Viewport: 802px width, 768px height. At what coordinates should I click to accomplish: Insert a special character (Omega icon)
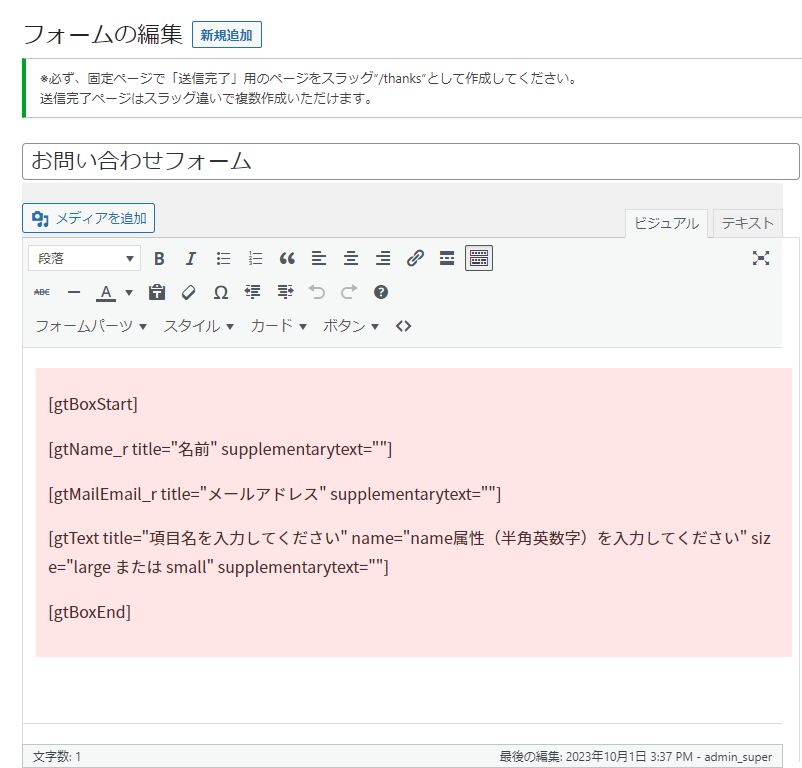coord(221,292)
